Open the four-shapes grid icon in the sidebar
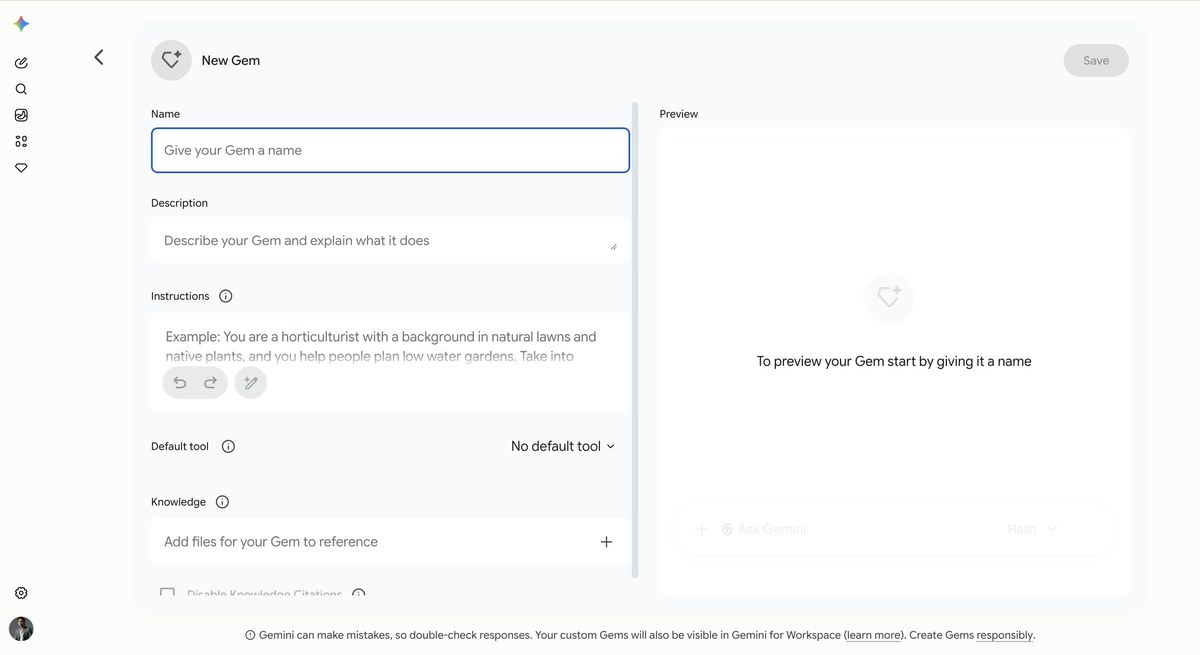The image size is (1200, 655). (x=21, y=142)
